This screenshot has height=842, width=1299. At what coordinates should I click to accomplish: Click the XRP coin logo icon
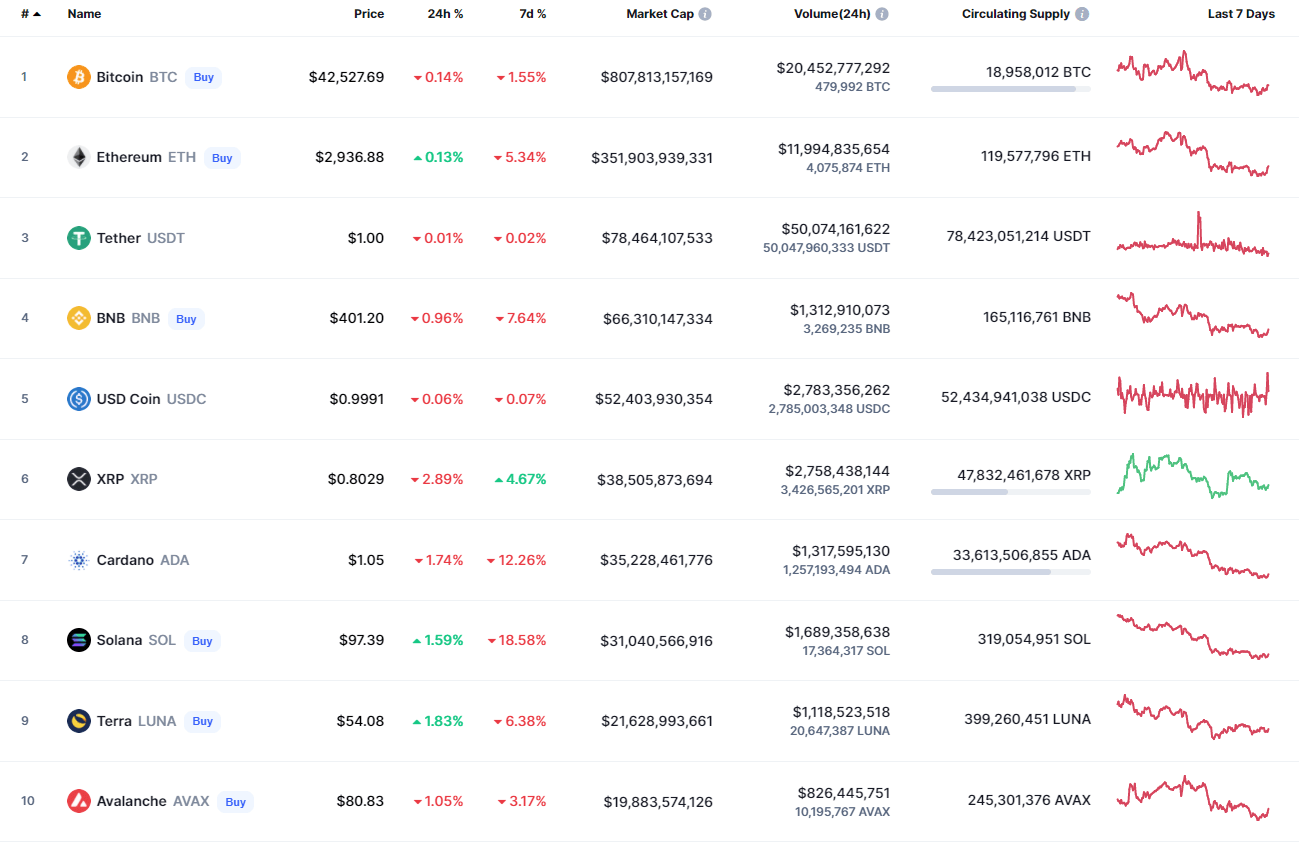(x=78, y=479)
